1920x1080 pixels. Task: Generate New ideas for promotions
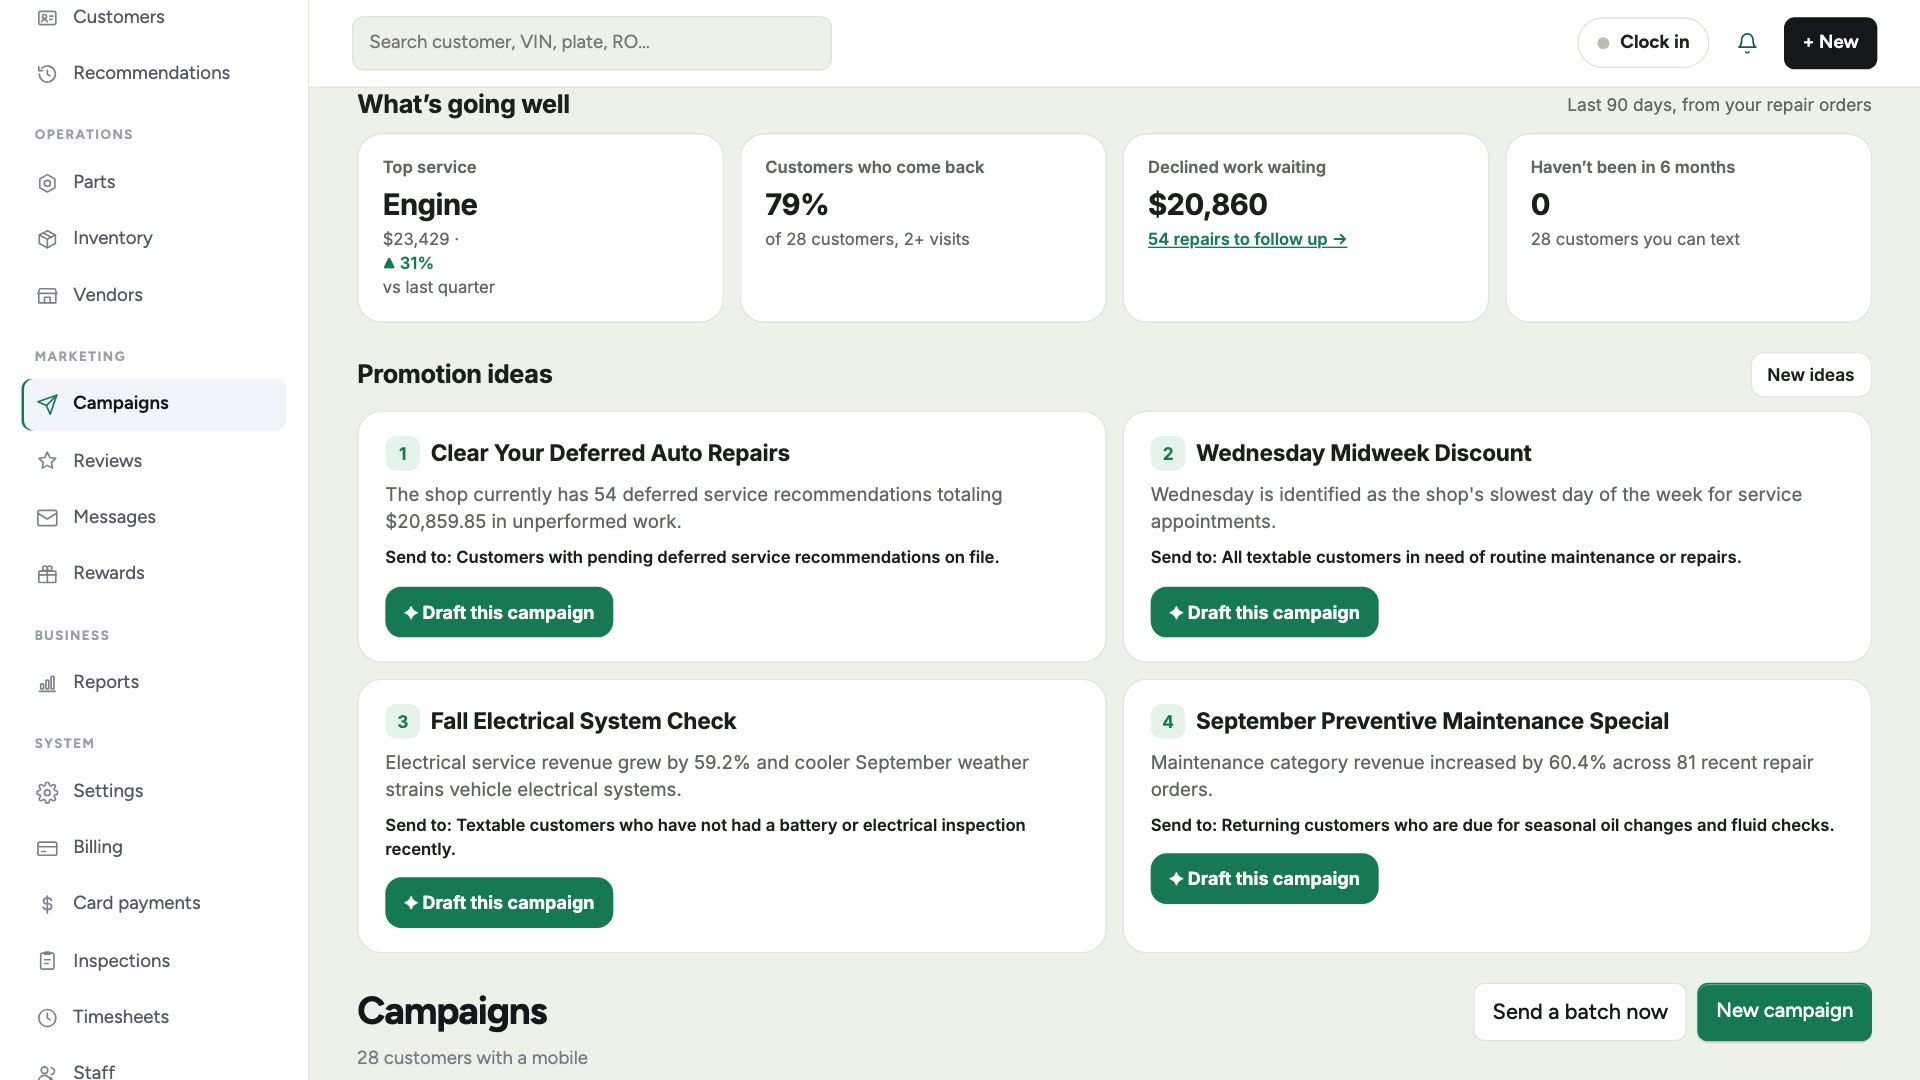(x=1810, y=375)
